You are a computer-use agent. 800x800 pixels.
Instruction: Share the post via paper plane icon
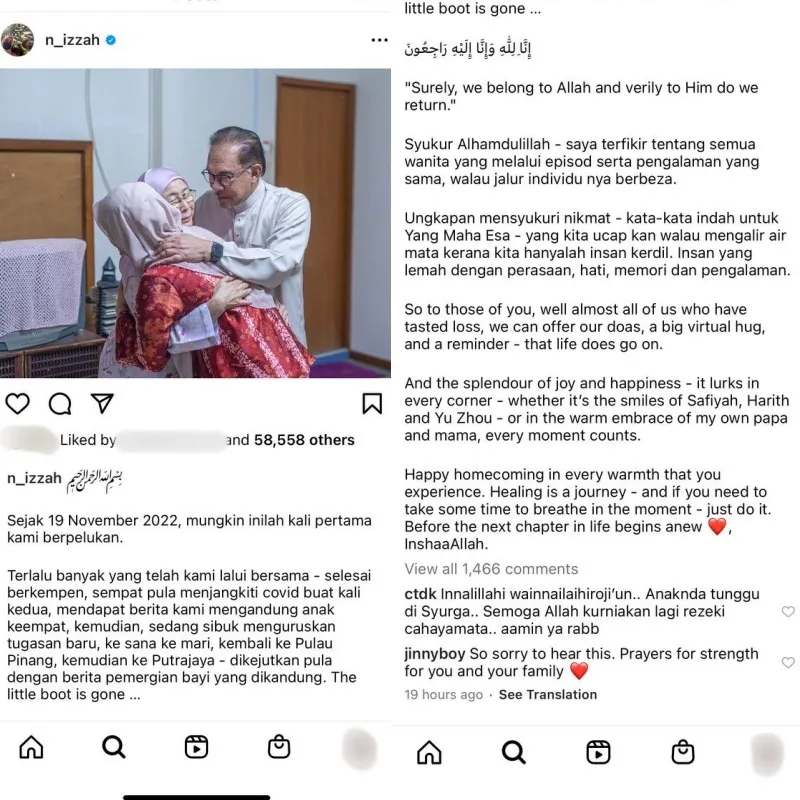[102, 403]
